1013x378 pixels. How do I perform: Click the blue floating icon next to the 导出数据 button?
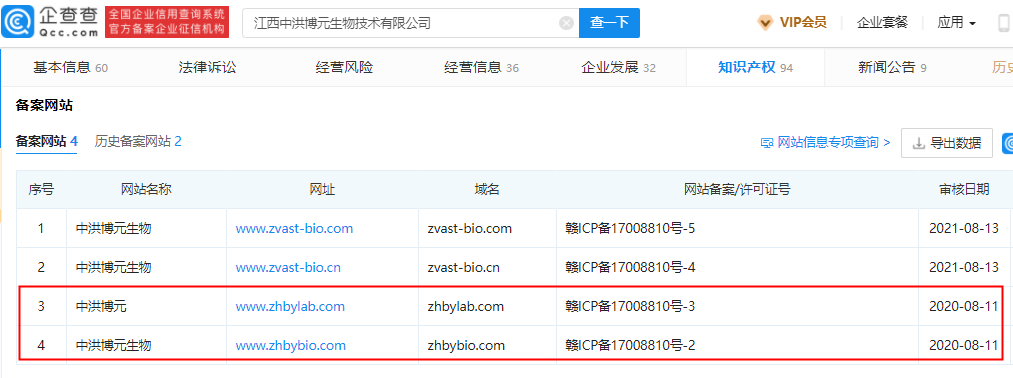coord(1007,143)
